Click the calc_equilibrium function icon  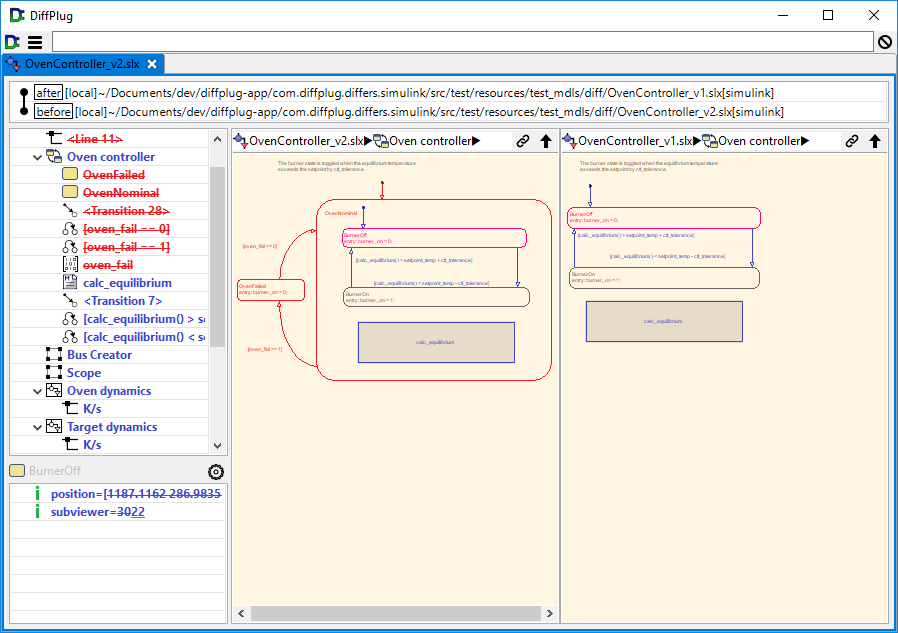point(70,282)
